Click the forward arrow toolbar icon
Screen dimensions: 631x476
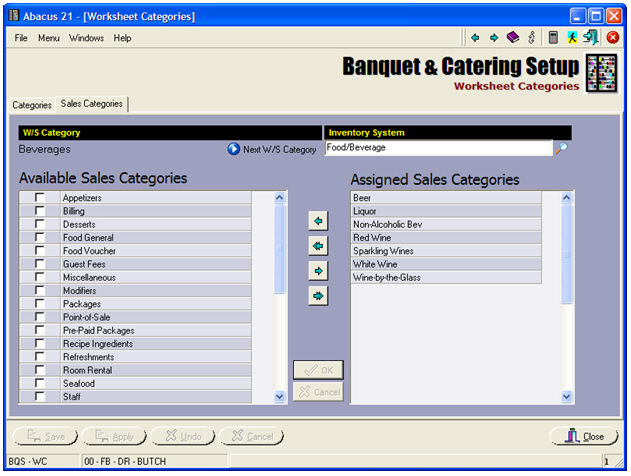[x=494, y=38]
